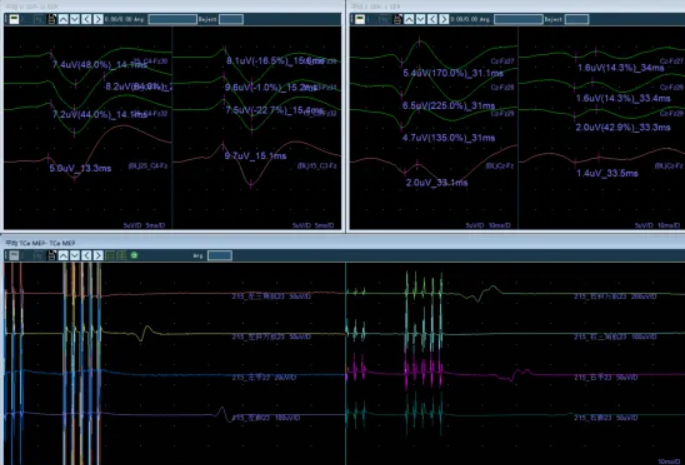This screenshot has width=685, height=465.
Task: Click down arrow in TCe MEP window toolbar
Action: [x=75, y=255]
